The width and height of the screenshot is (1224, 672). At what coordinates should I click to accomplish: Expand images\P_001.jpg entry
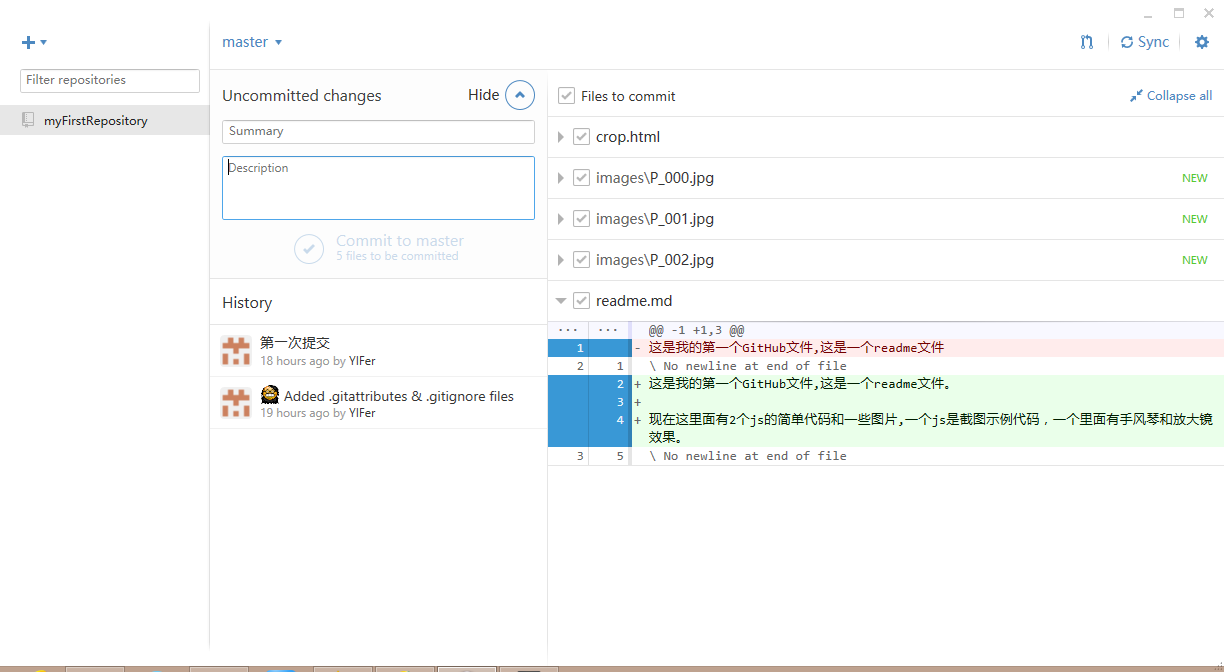(561, 219)
